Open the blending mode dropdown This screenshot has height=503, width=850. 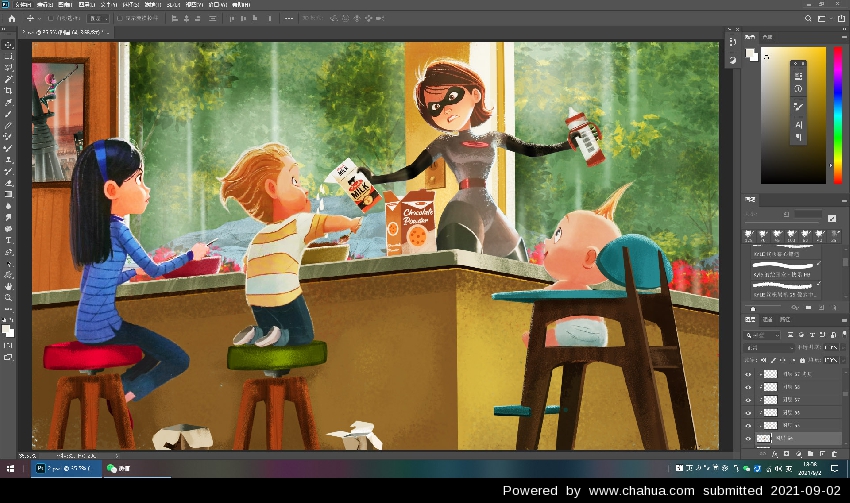point(768,347)
